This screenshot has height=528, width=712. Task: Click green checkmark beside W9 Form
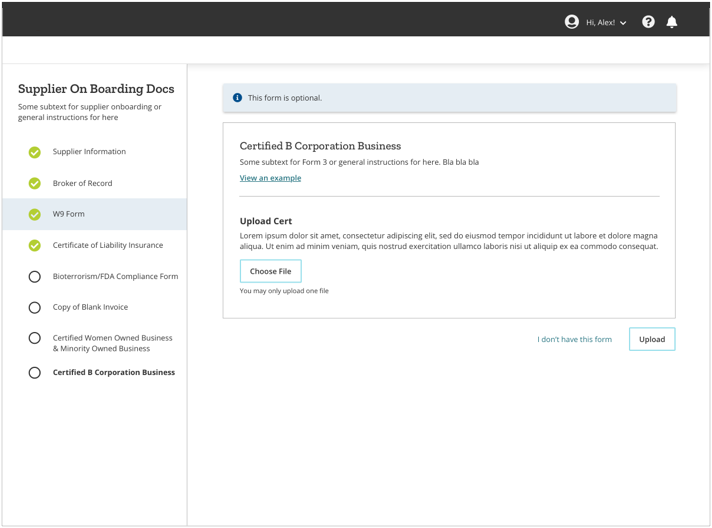35,214
